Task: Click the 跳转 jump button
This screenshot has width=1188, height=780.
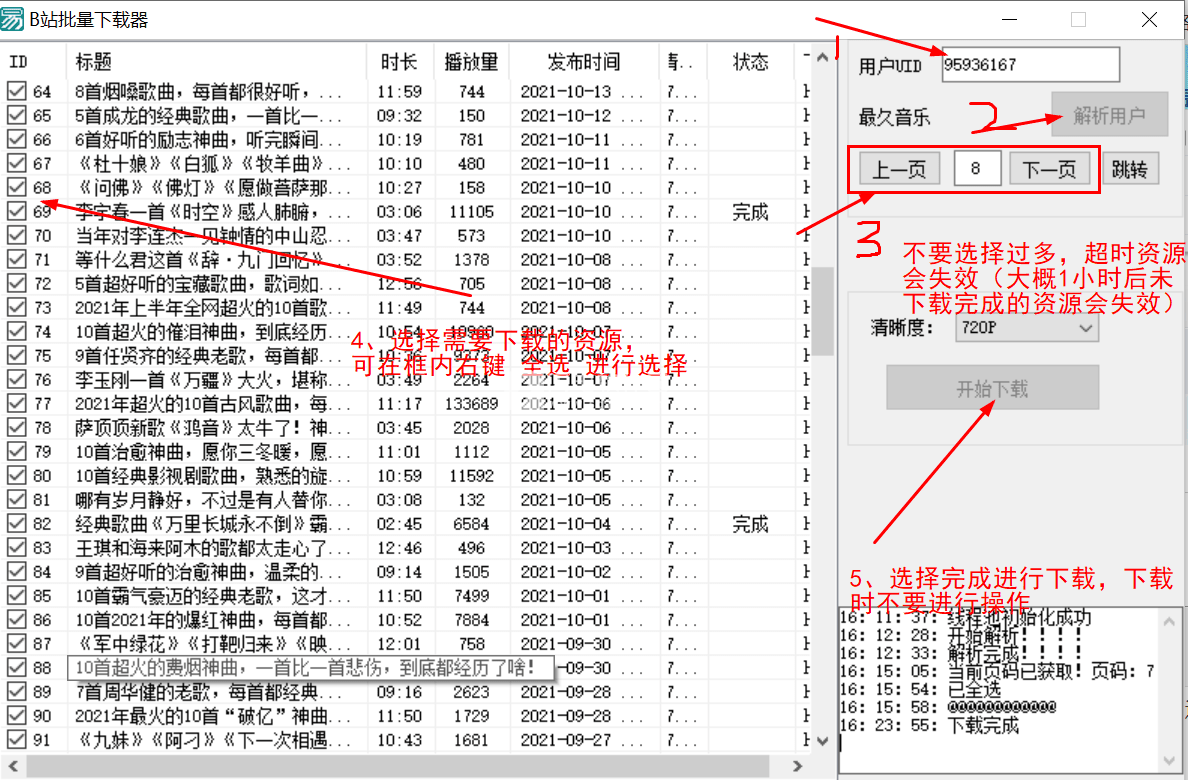Action: pyautogui.click(x=1130, y=169)
